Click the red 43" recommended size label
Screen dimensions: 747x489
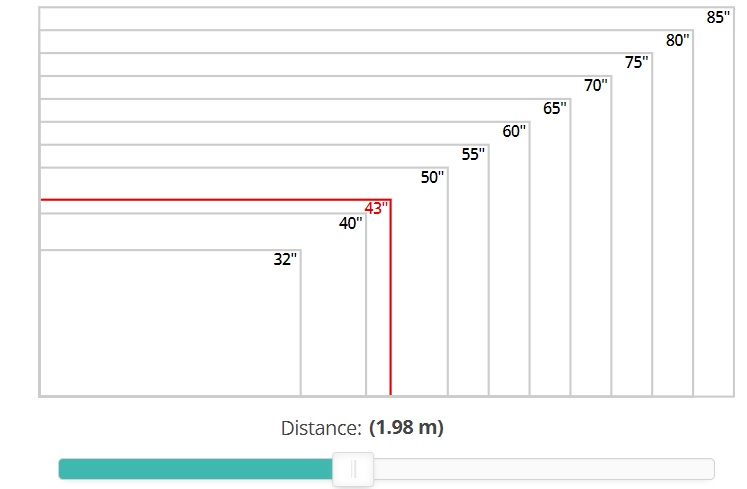tap(376, 208)
